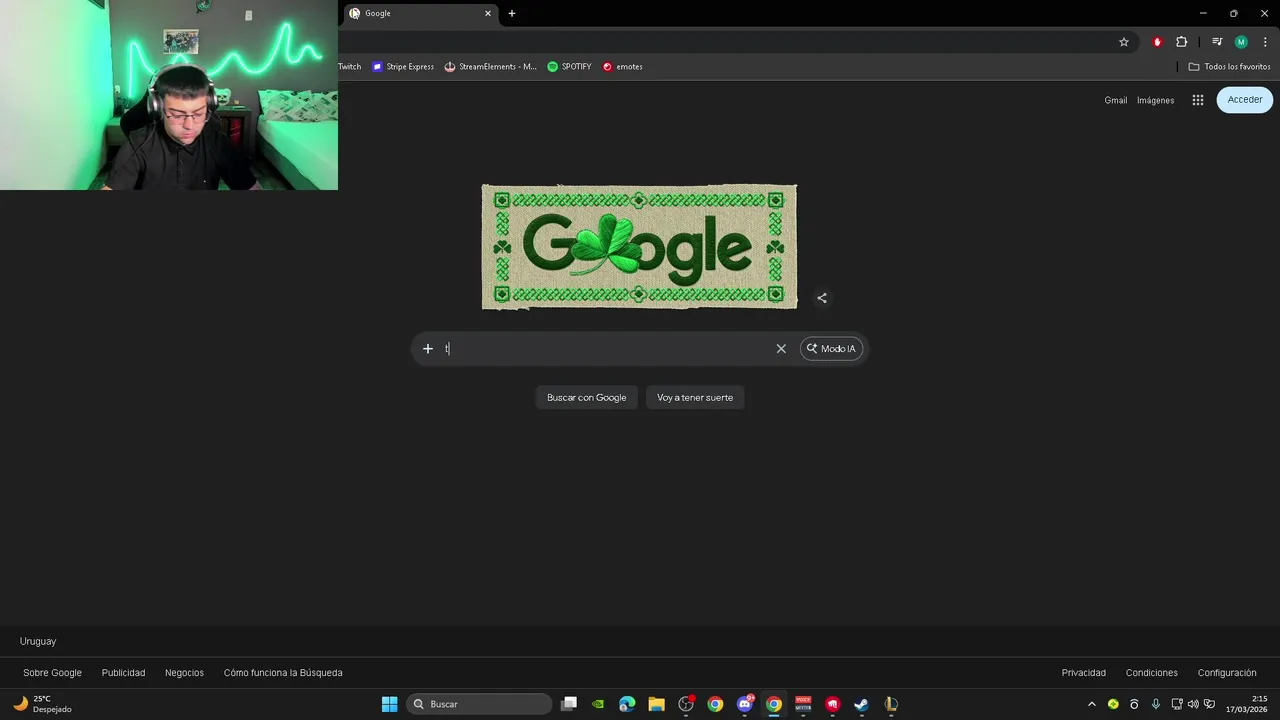Viewport: 1280px width, 720px height.
Task: Open the red ad-blocker extension icon
Action: pyautogui.click(x=1157, y=42)
